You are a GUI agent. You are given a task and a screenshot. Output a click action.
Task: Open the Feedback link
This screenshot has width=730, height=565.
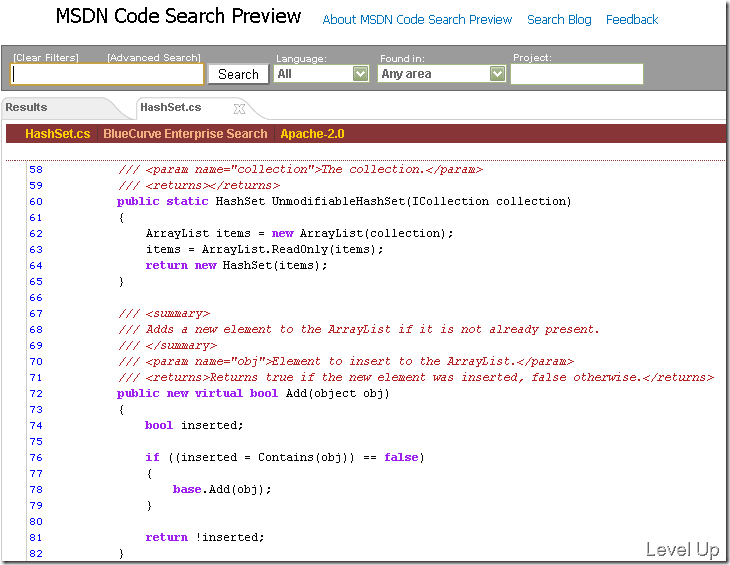point(632,20)
